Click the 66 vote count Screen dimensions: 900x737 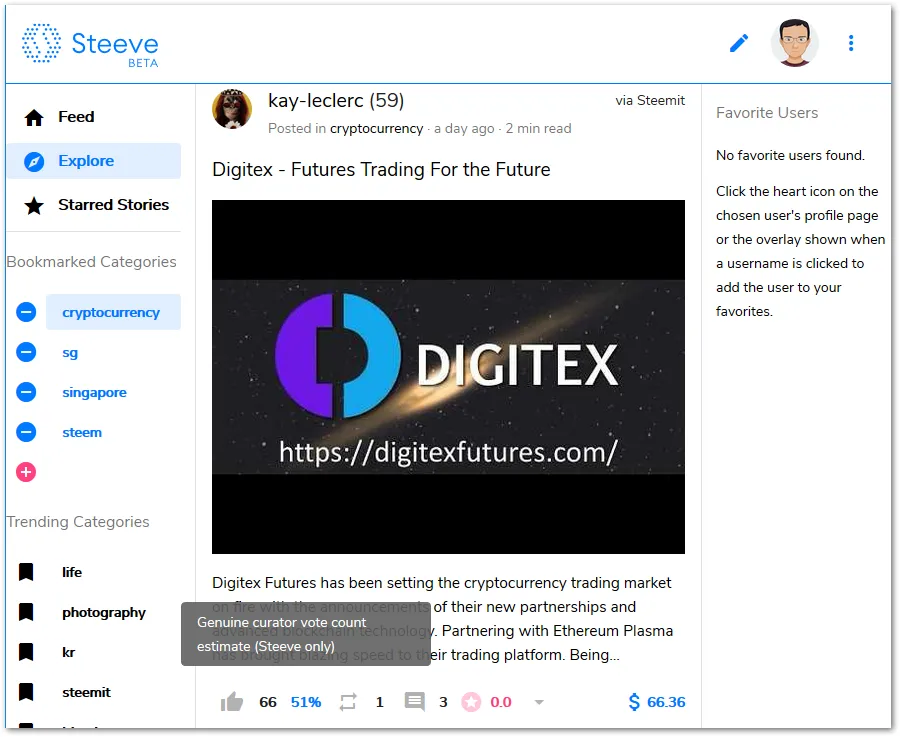click(x=267, y=703)
